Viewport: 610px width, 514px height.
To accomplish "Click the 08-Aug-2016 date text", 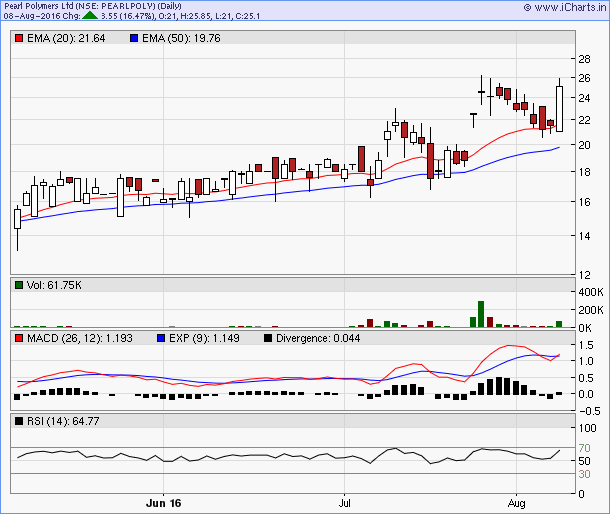I will pyautogui.click(x=33, y=16).
